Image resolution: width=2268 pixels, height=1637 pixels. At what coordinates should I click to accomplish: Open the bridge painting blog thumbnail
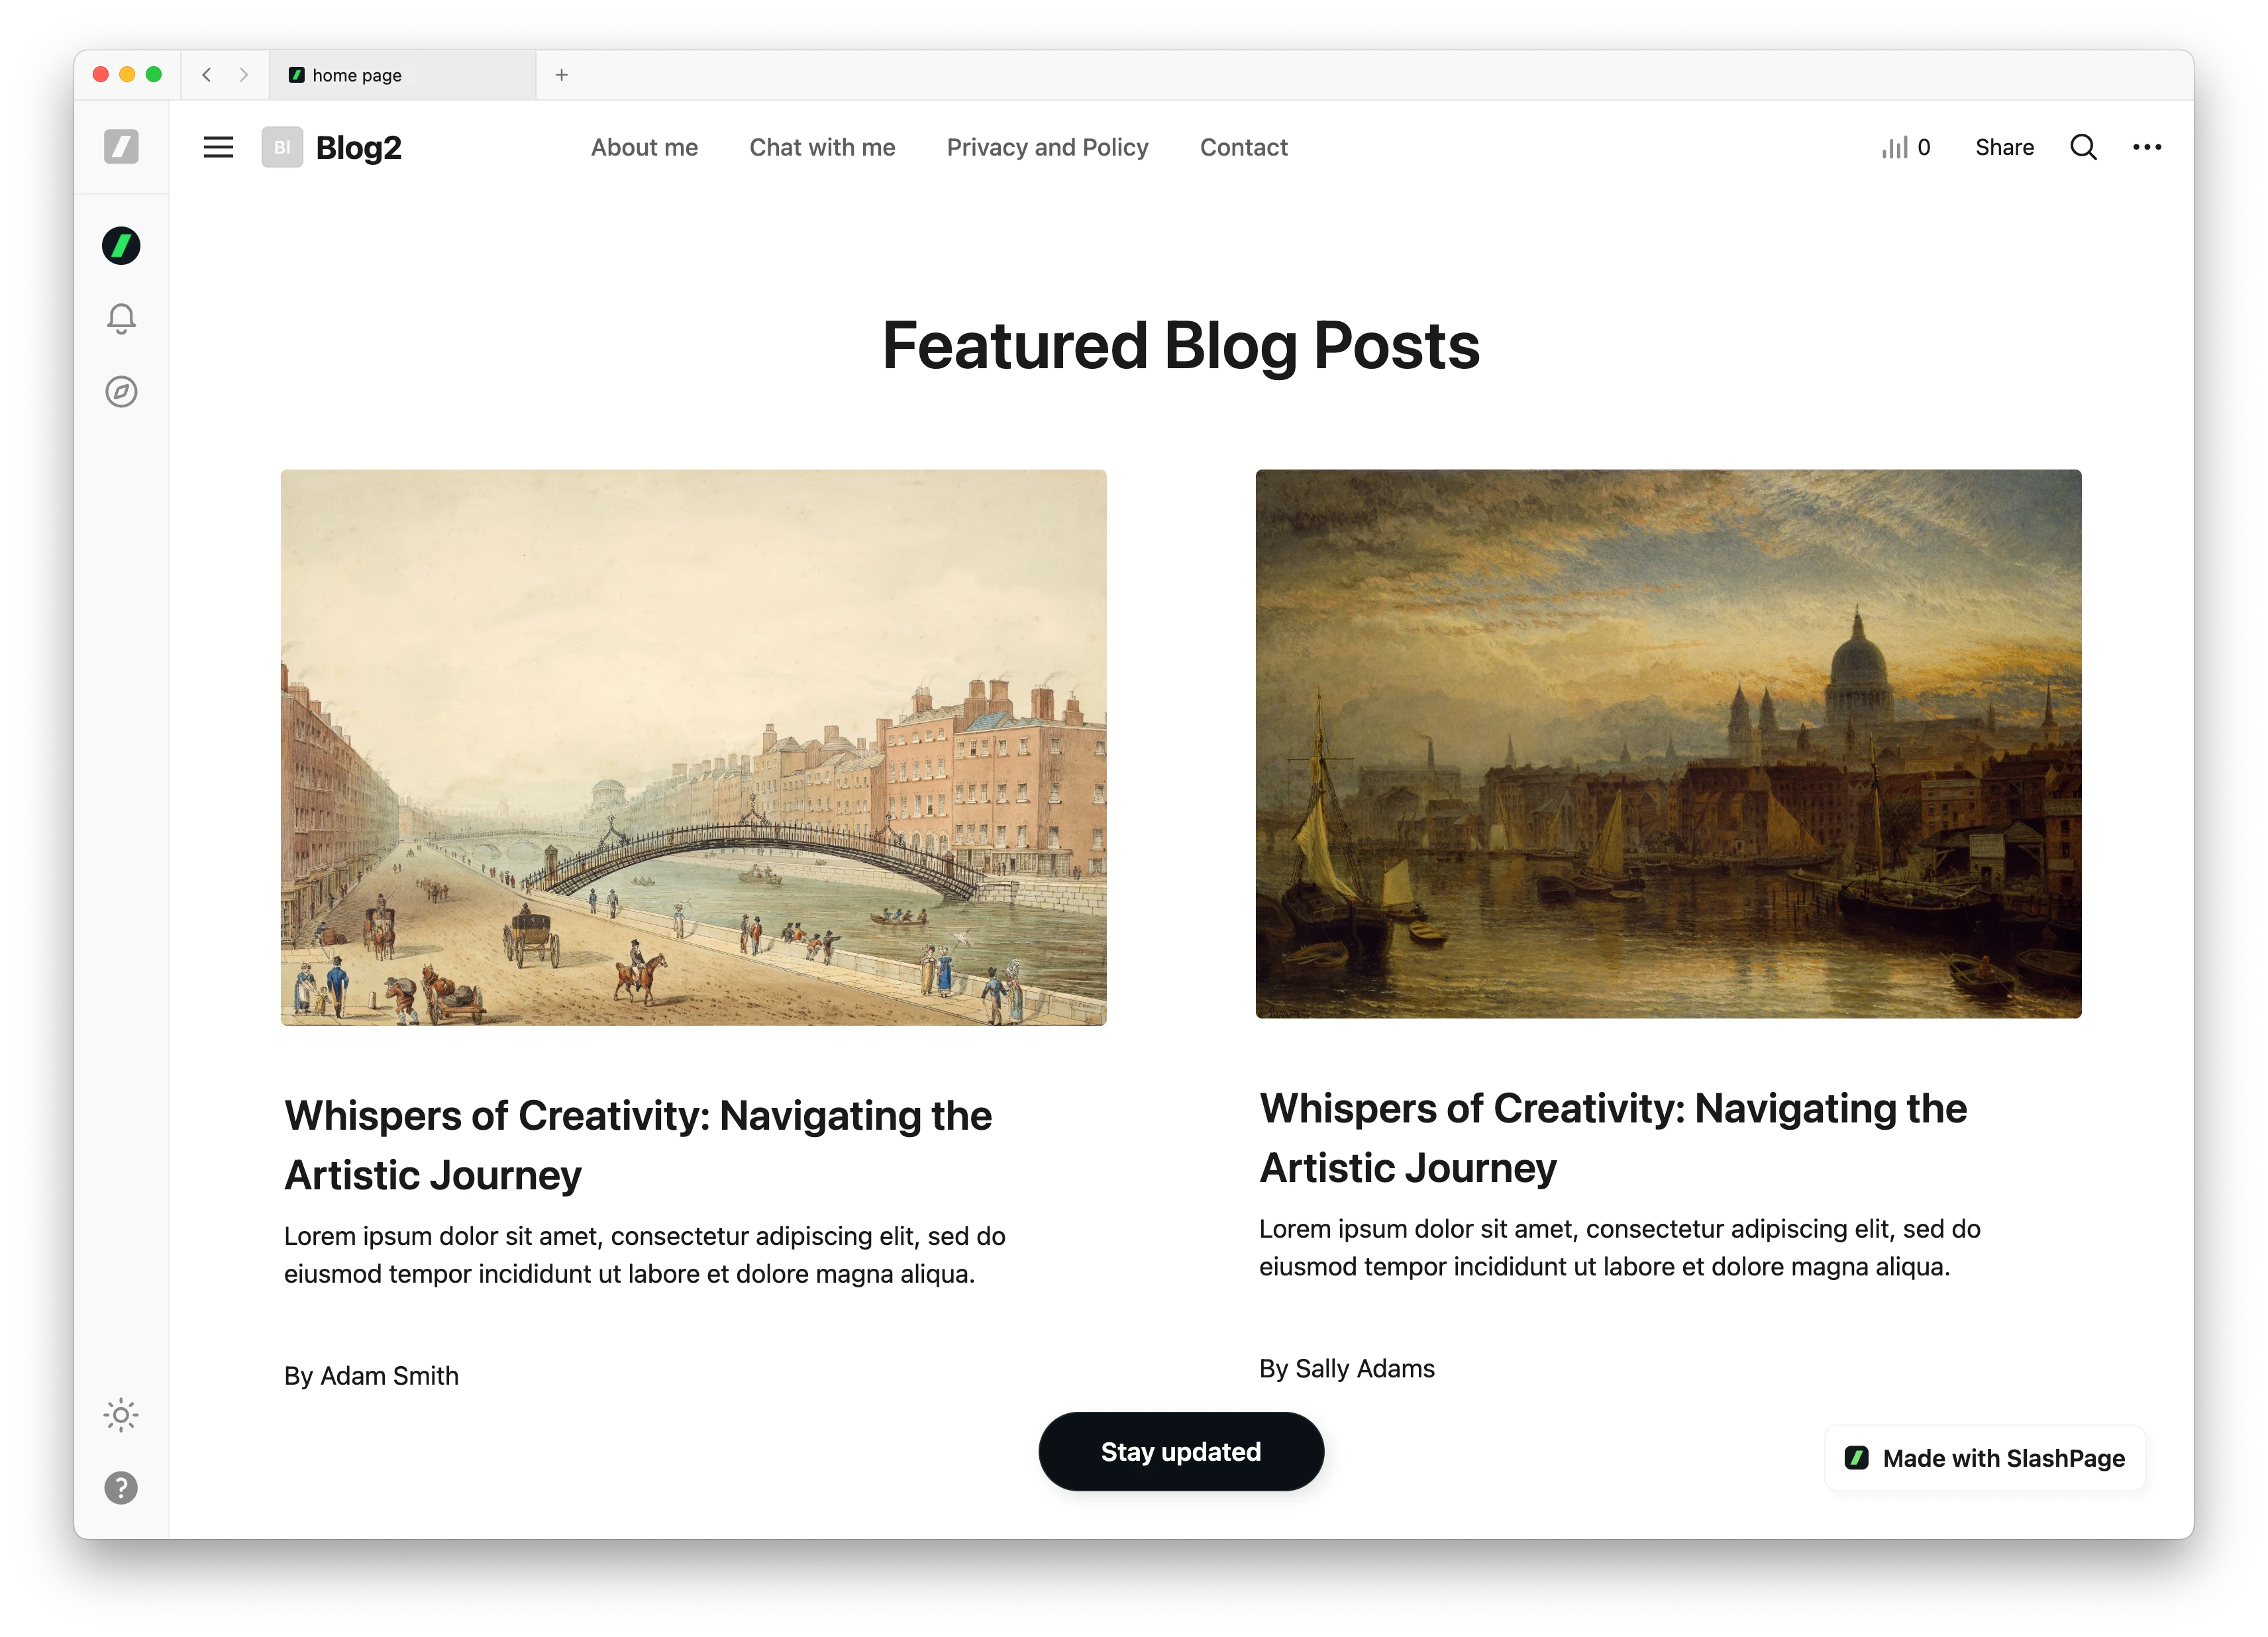tap(693, 747)
